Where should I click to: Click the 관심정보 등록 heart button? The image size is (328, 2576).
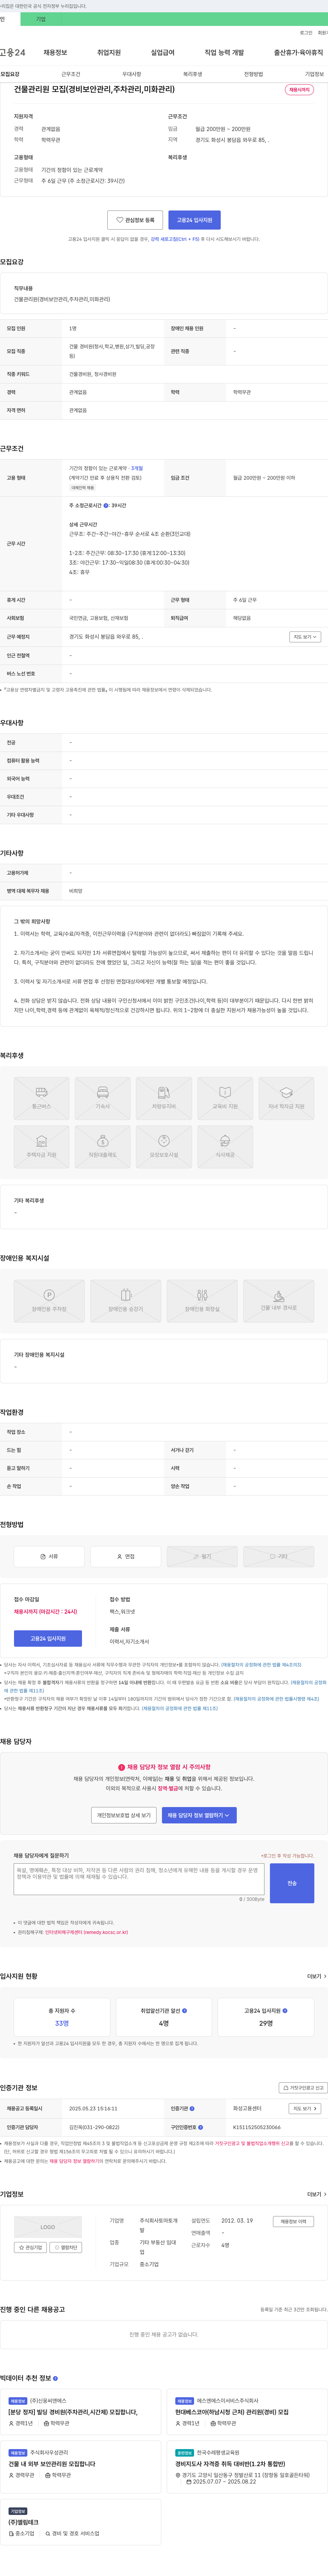click(135, 220)
